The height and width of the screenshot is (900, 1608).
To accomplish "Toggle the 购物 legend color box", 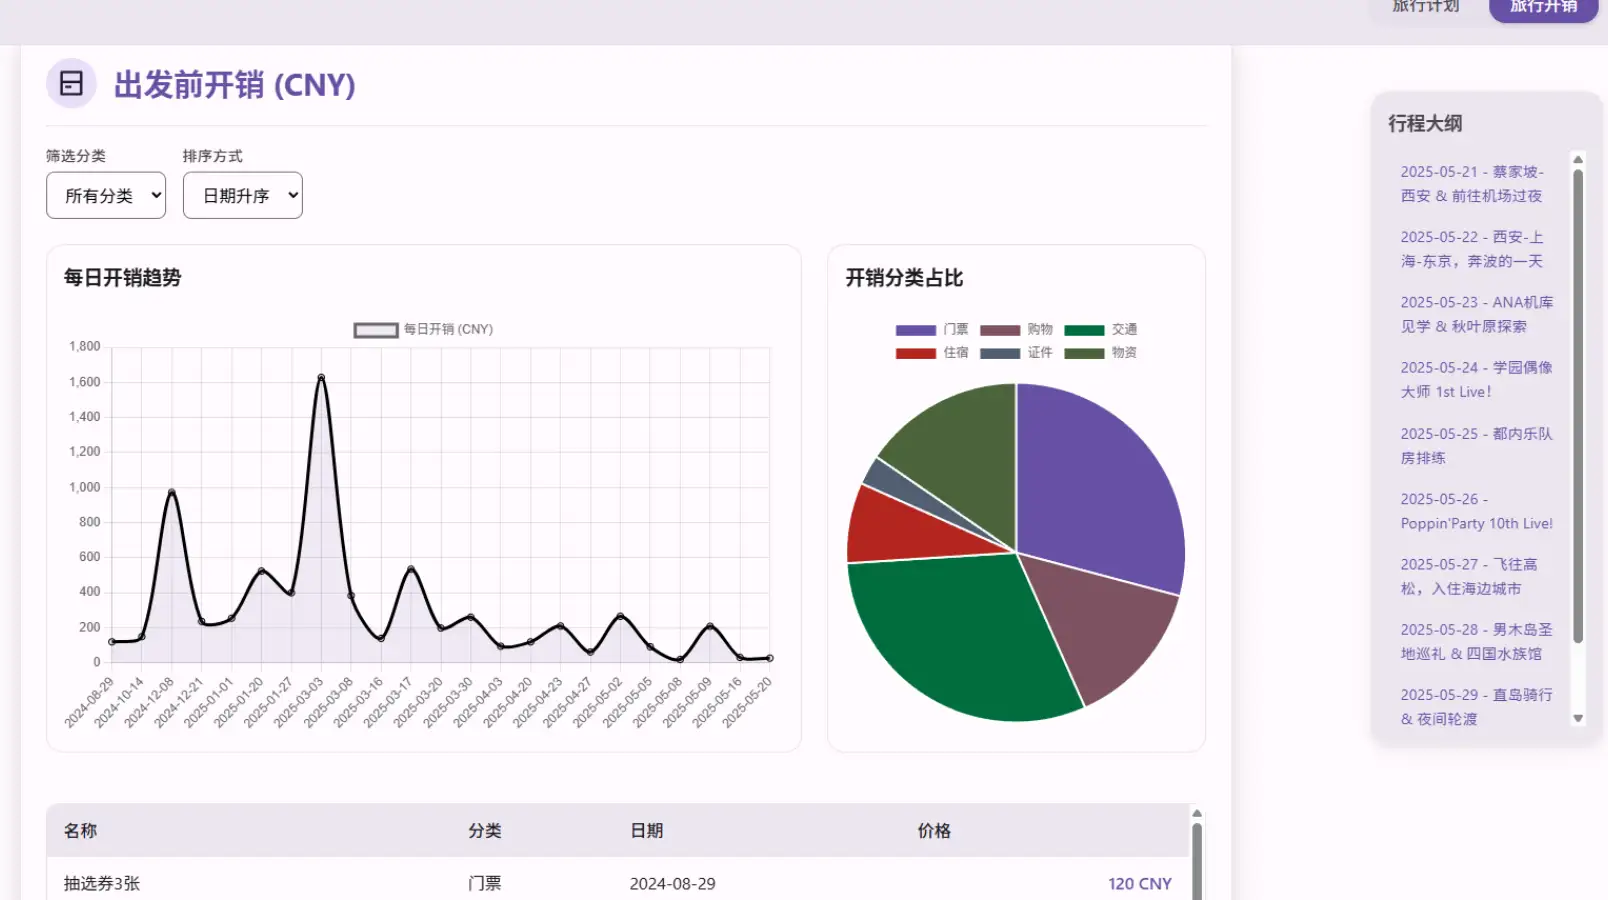I will pyautogui.click(x=1000, y=330).
